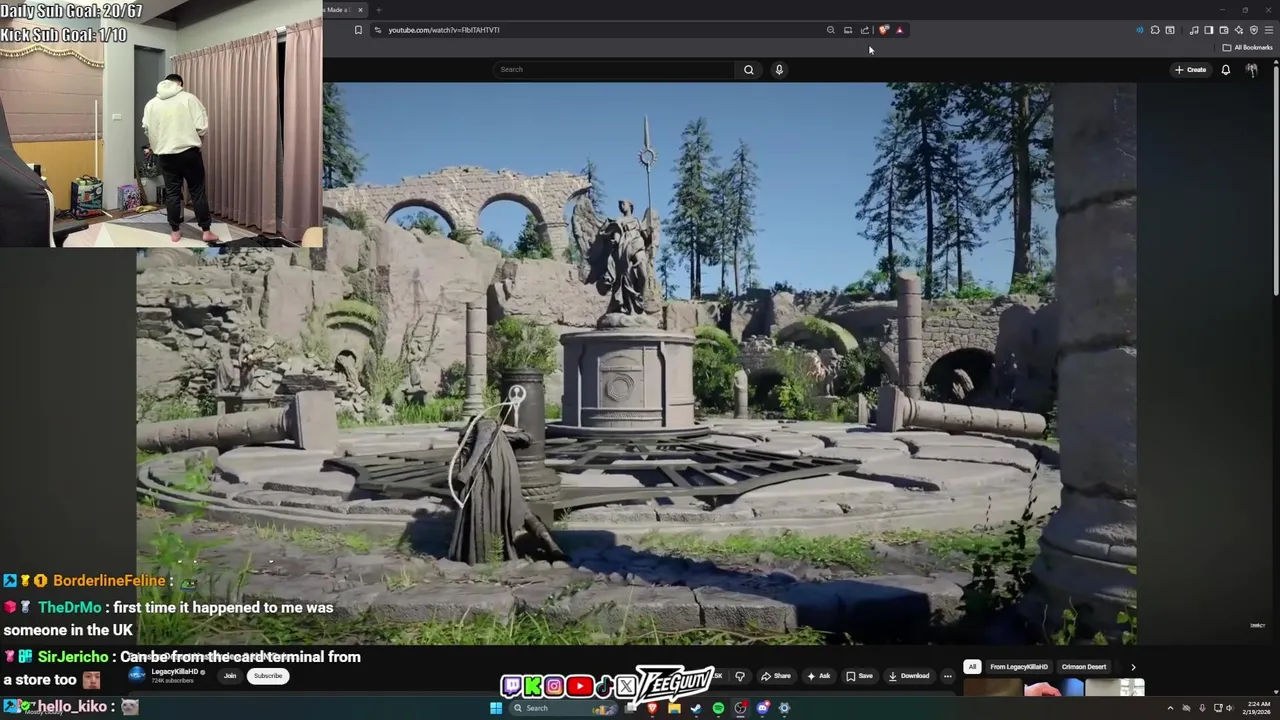Open the browser hamburger main menu
Image resolution: width=1280 pixels, height=720 pixels.
tap(1269, 30)
